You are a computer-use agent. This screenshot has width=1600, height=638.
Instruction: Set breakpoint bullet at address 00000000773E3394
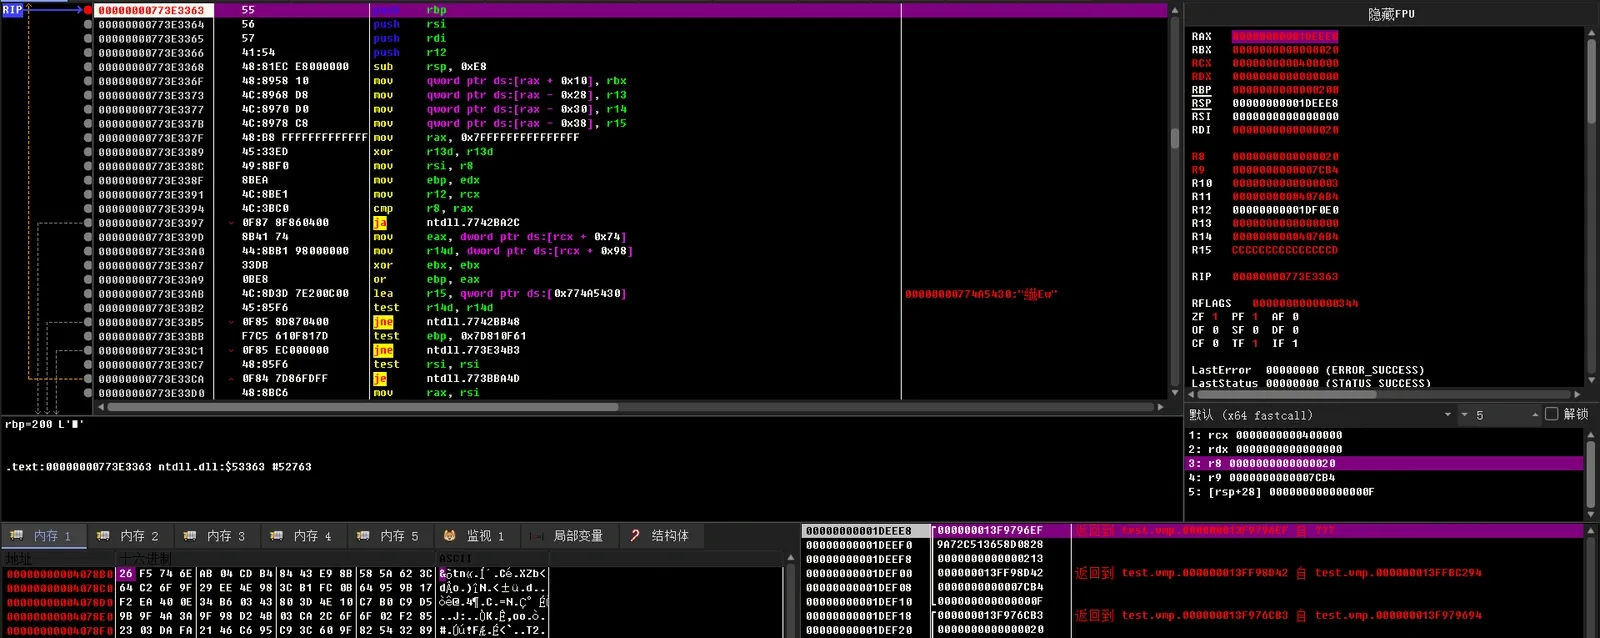88,208
